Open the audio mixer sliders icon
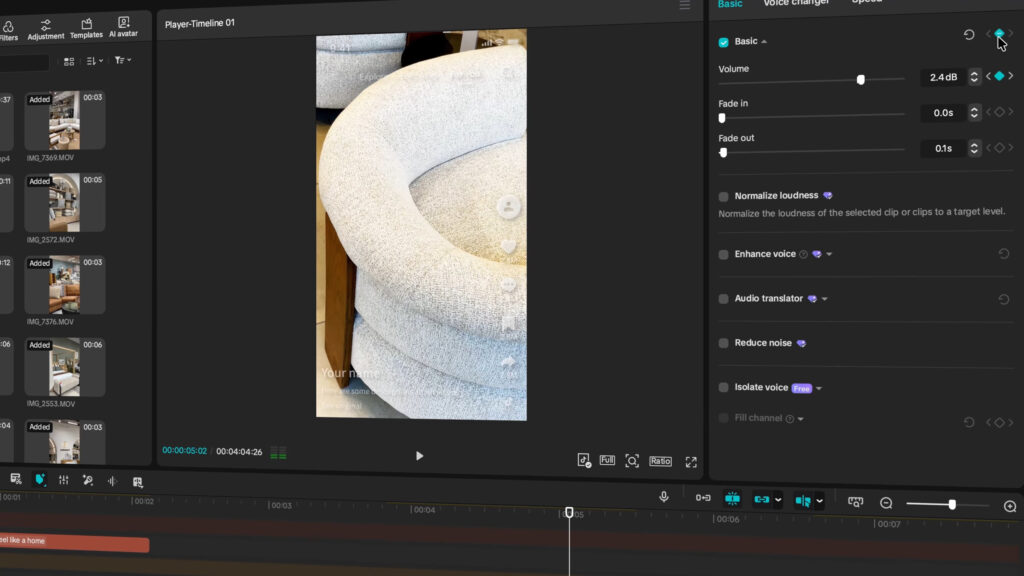Screen dimensions: 1024x576 coord(63,480)
